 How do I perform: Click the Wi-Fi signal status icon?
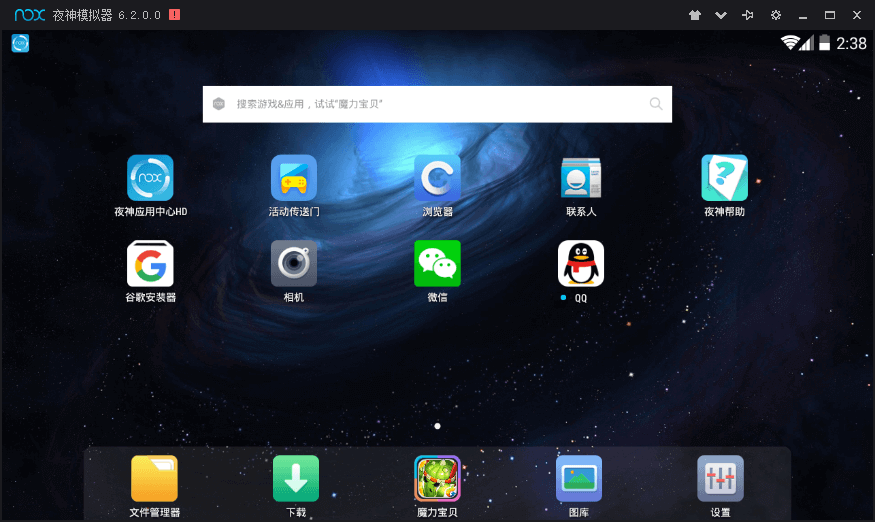pyautogui.click(x=790, y=42)
